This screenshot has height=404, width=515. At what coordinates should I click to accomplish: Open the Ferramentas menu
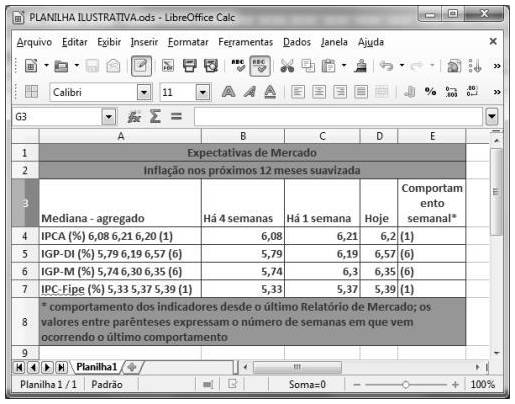click(246, 42)
